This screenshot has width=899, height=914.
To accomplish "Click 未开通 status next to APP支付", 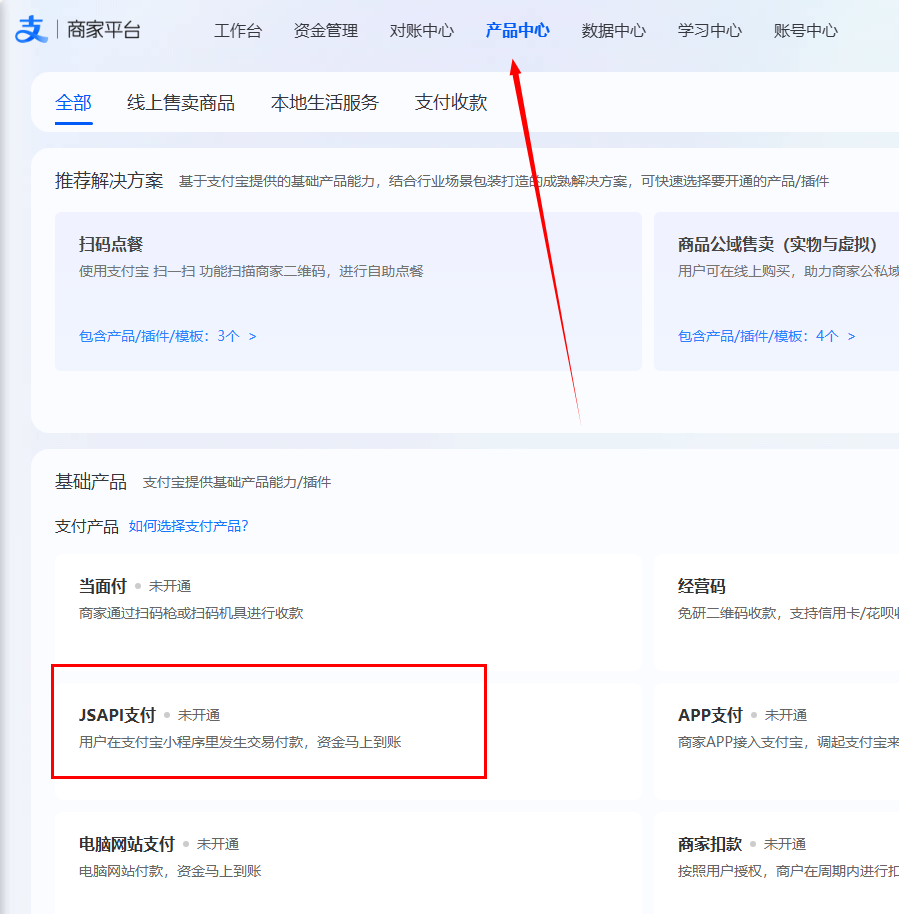I will (x=786, y=715).
